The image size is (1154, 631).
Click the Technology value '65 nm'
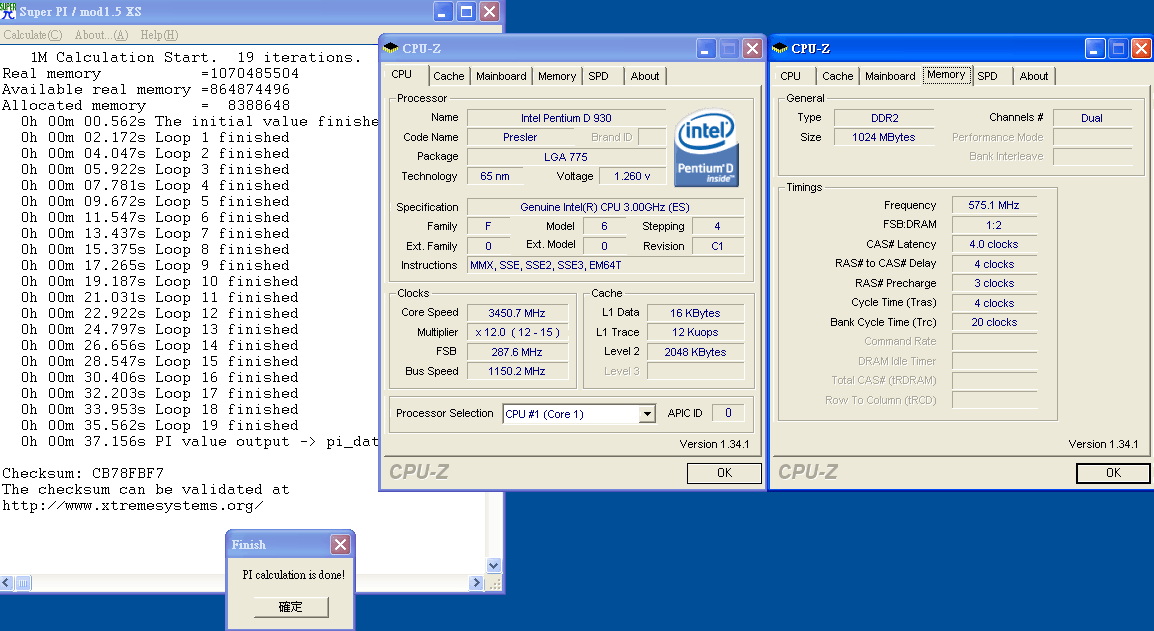tap(495, 177)
